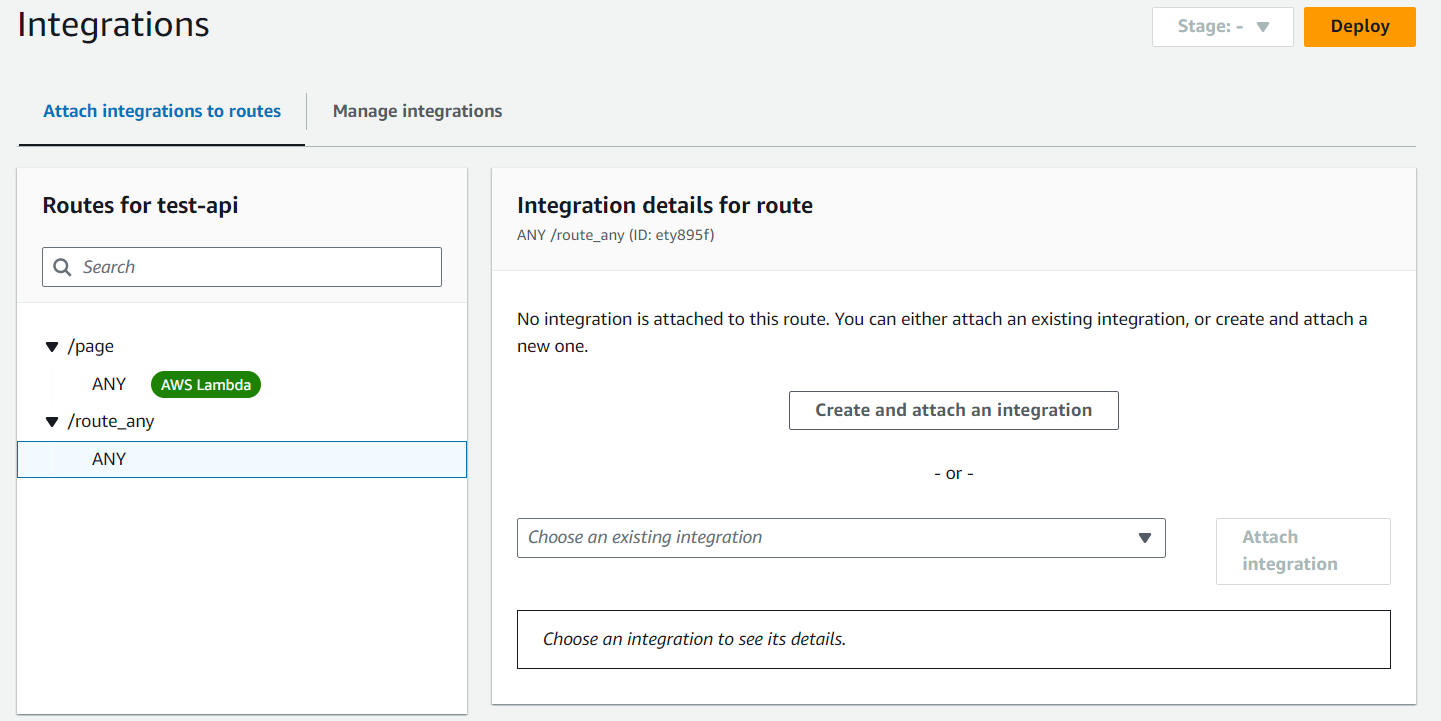This screenshot has width=1441, height=721.
Task: Select the ANY method under /route_any
Action: tap(109, 460)
